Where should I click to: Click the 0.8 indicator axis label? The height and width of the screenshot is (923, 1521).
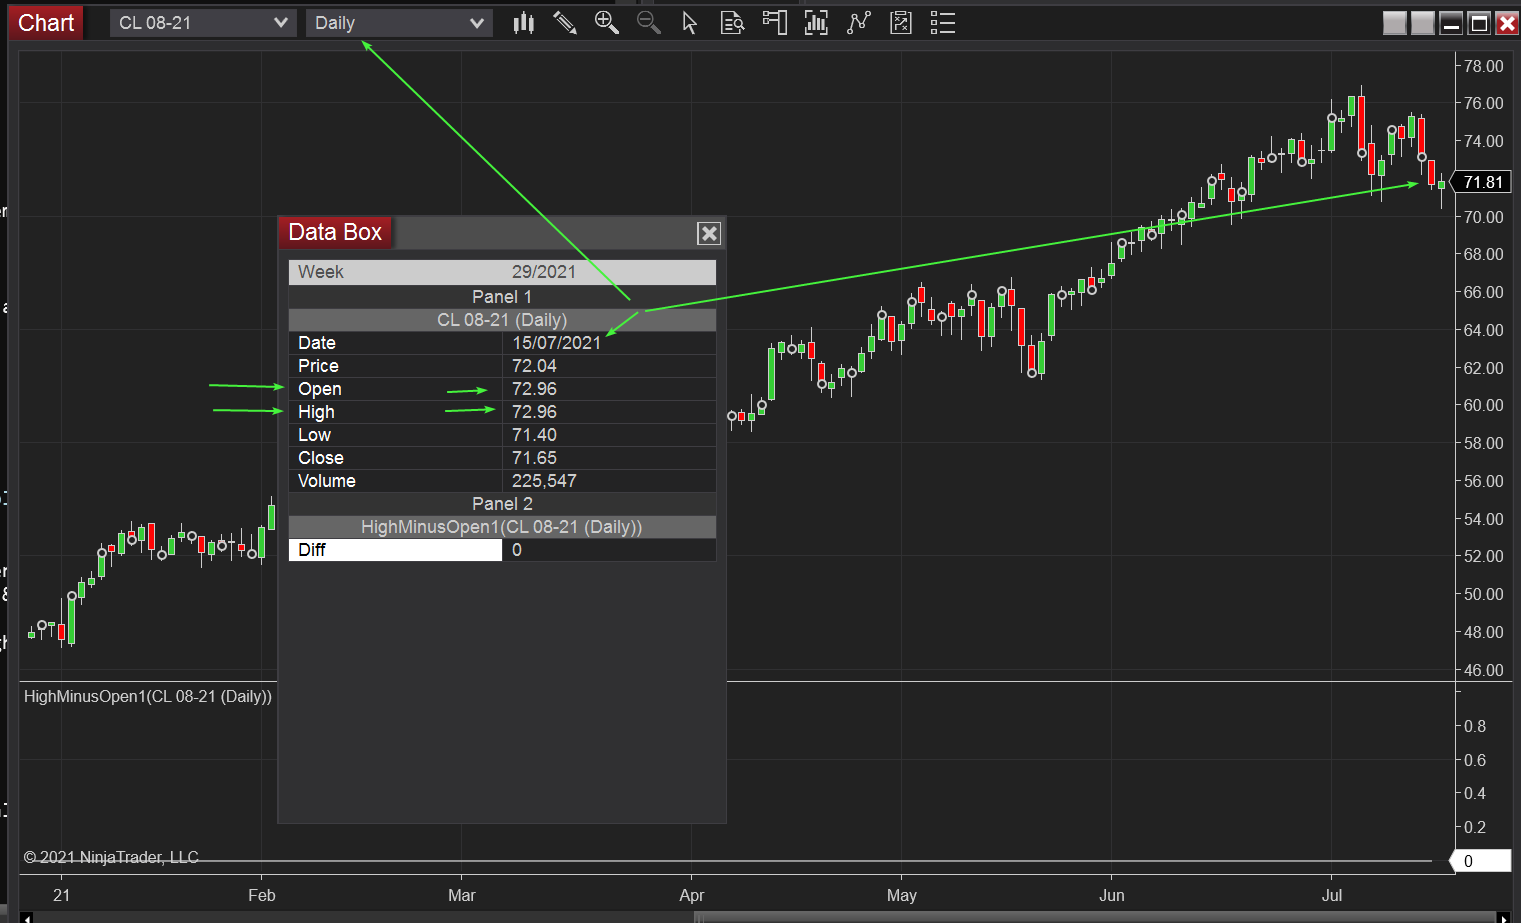(x=1475, y=726)
